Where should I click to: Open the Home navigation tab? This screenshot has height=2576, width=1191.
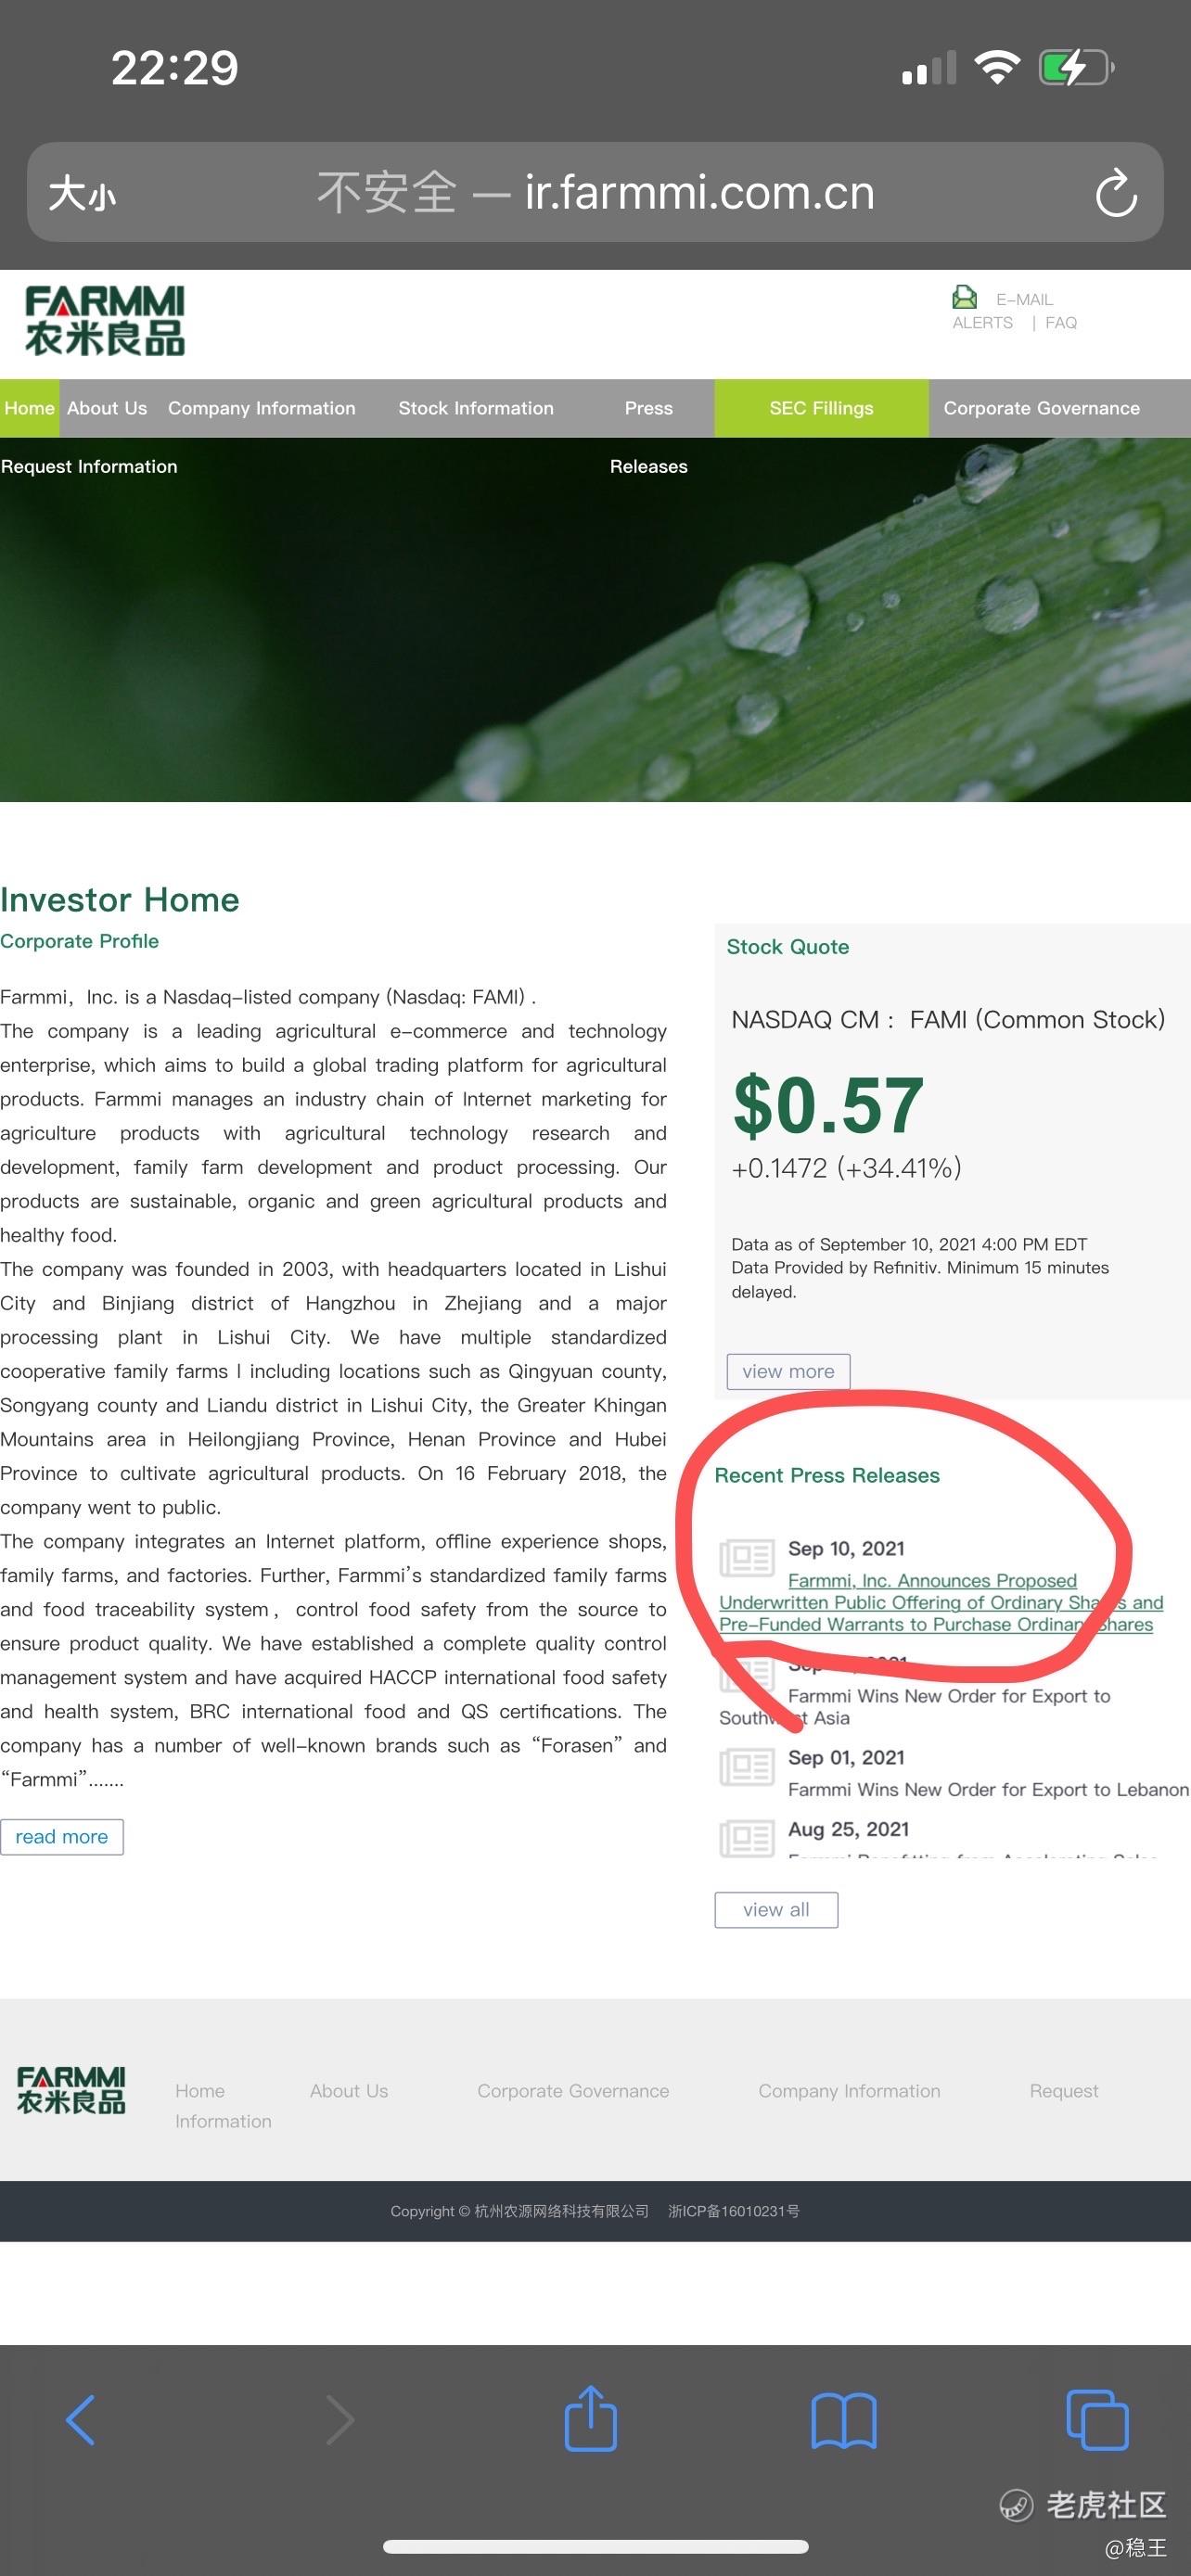click(29, 408)
